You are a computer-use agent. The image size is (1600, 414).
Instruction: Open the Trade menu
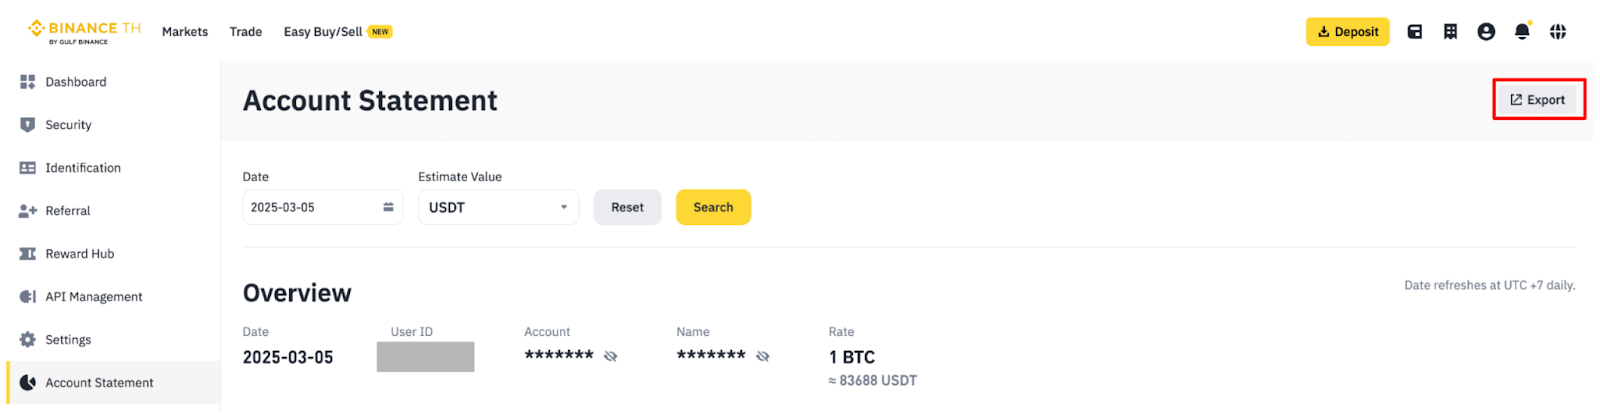coord(246,32)
